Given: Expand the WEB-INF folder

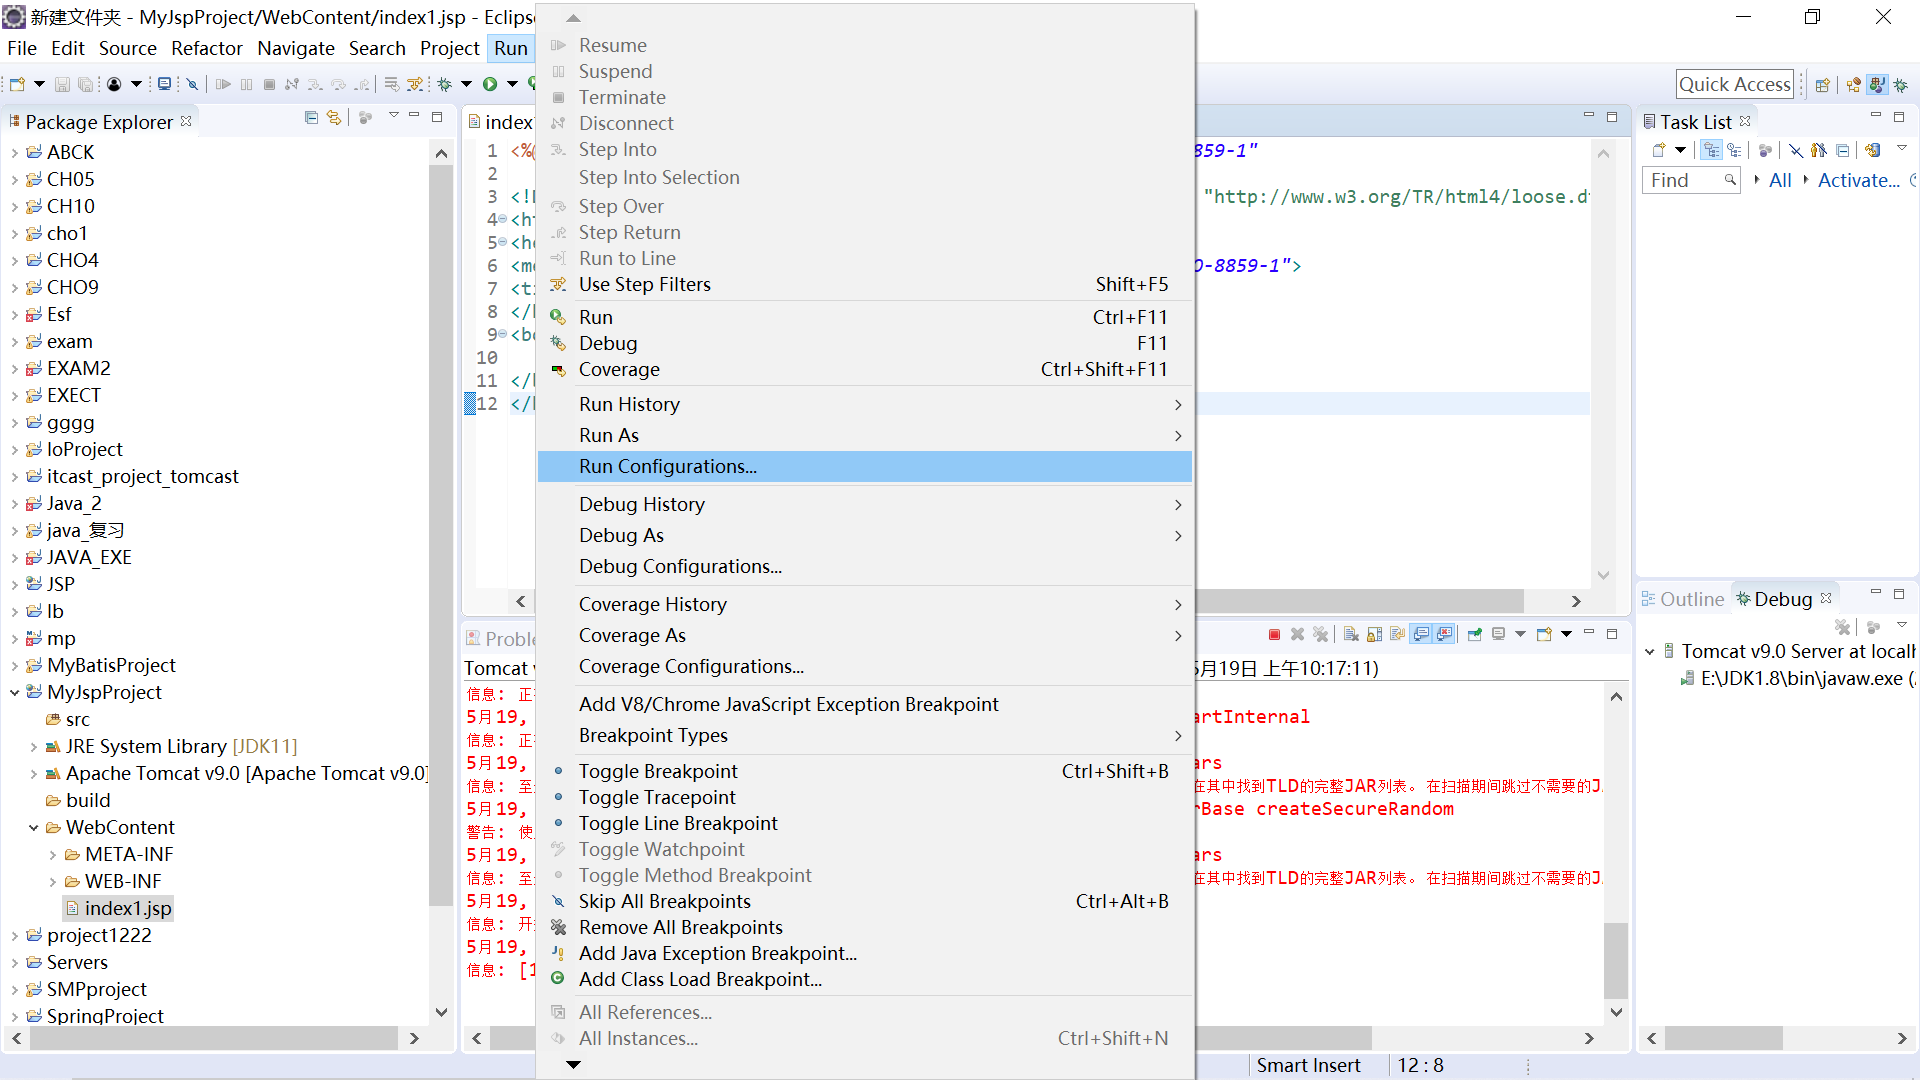Looking at the screenshot, I should click(x=53, y=882).
